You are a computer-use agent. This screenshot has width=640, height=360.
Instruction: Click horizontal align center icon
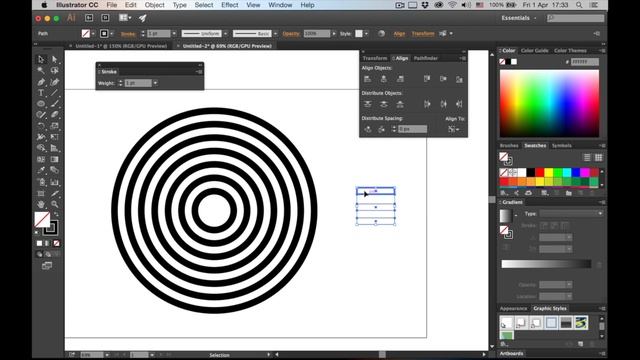point(384,79)
